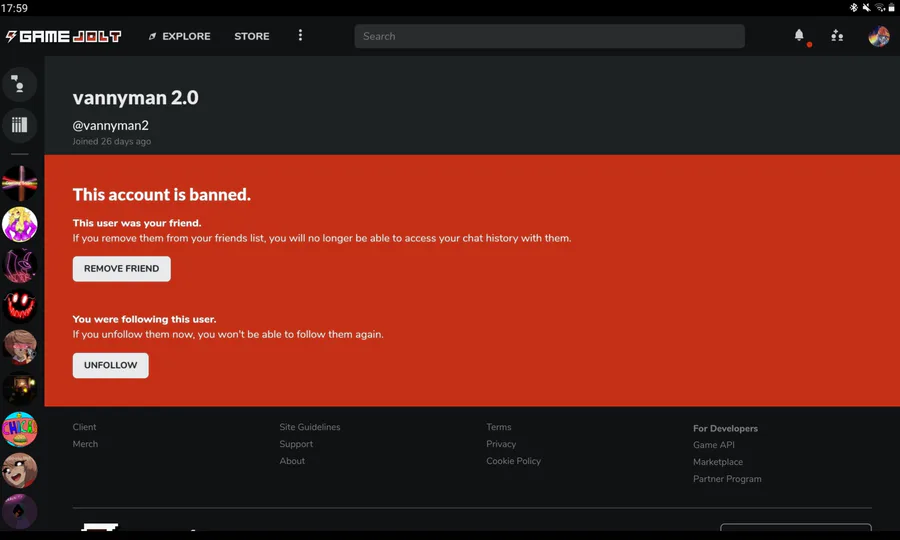
Task: Open the blonde purple character community
Action: point(19,224)
